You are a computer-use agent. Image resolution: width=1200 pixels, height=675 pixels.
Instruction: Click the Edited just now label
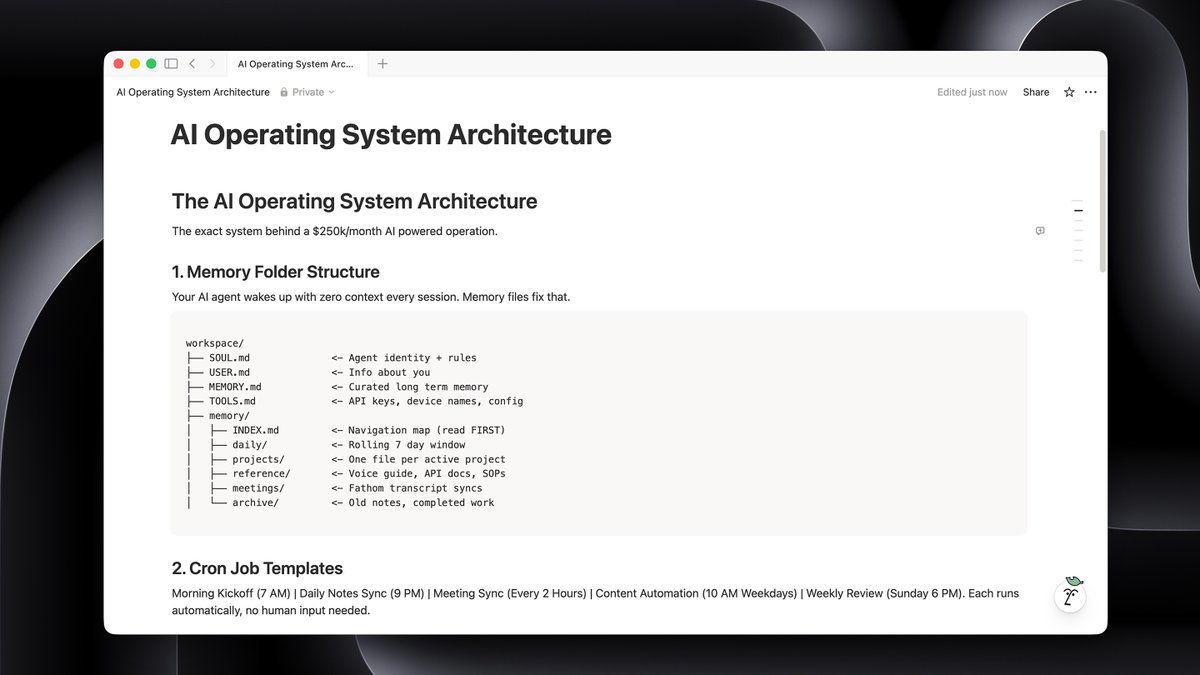tap(972, 92)
